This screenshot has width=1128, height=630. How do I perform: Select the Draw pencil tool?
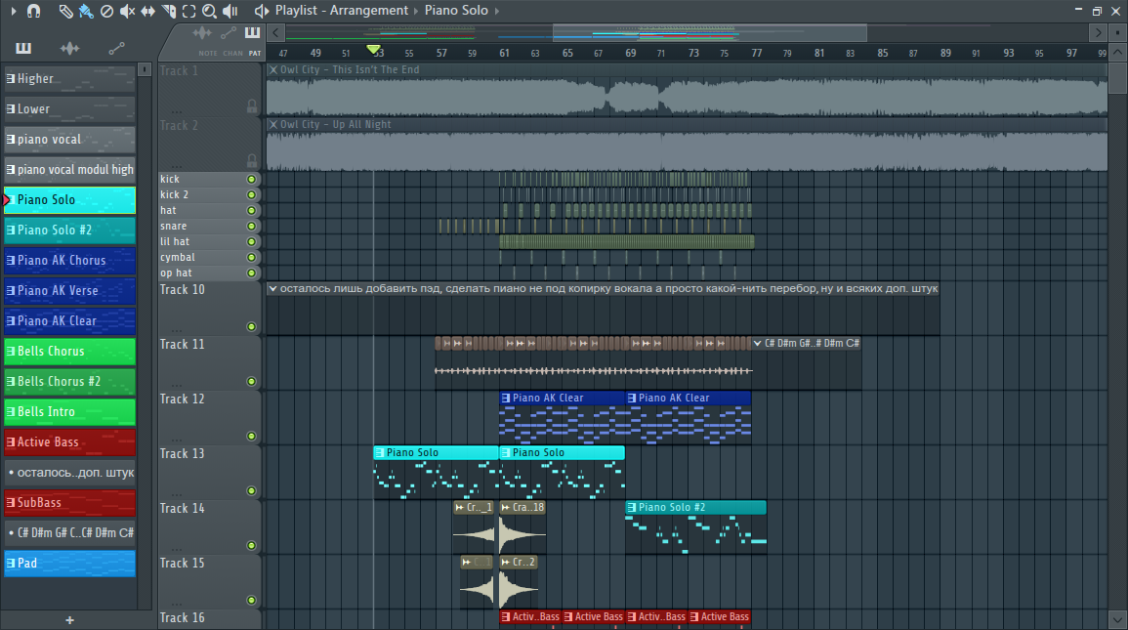65,11
